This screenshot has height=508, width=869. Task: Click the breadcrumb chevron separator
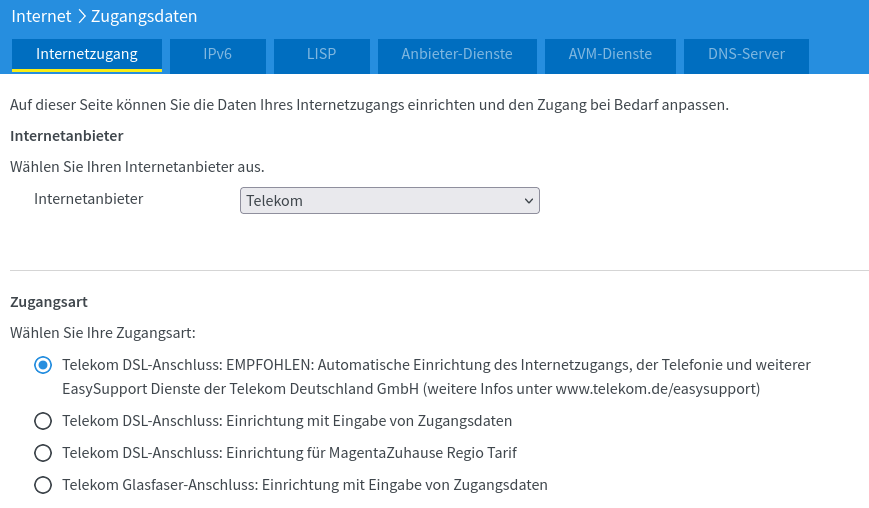82,16
